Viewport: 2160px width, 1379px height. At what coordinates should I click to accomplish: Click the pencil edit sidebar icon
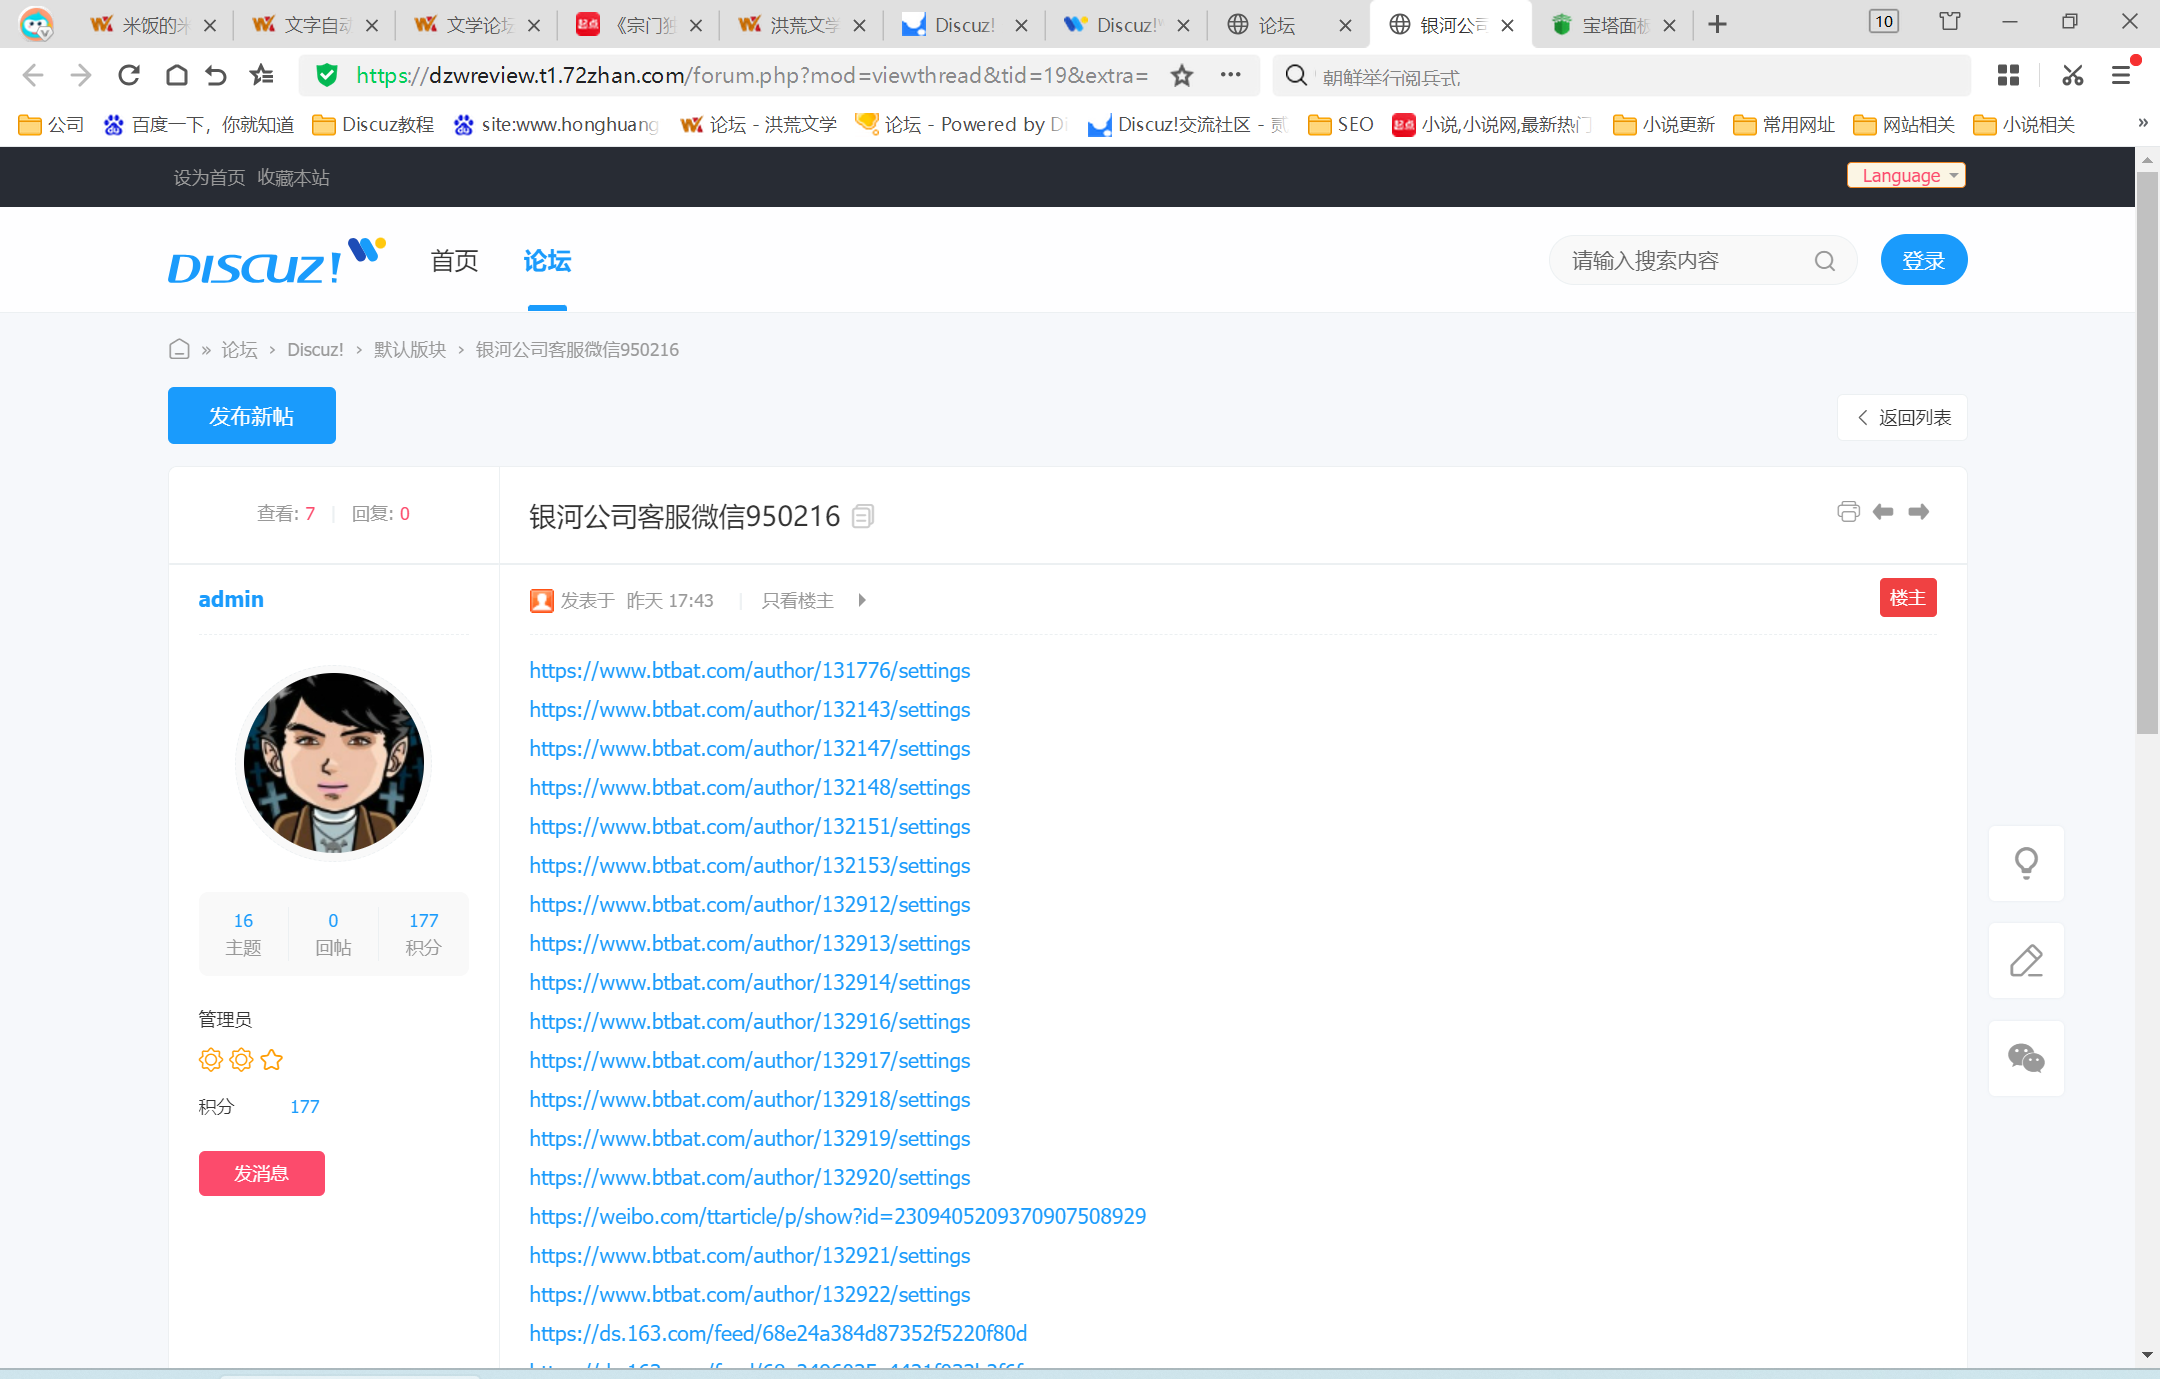pos(2026,961)
